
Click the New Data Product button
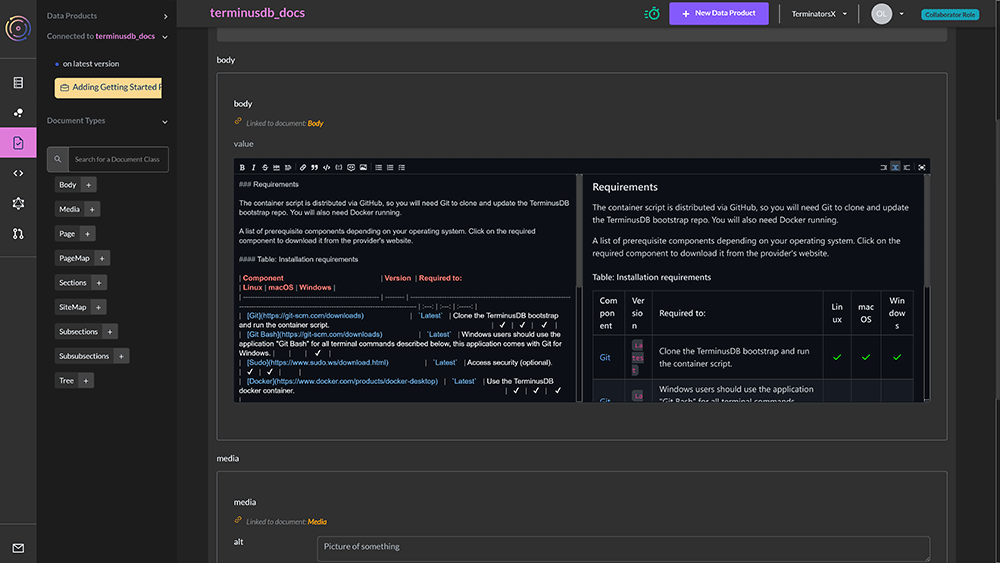pyautogui.click(x=719, y=13)
